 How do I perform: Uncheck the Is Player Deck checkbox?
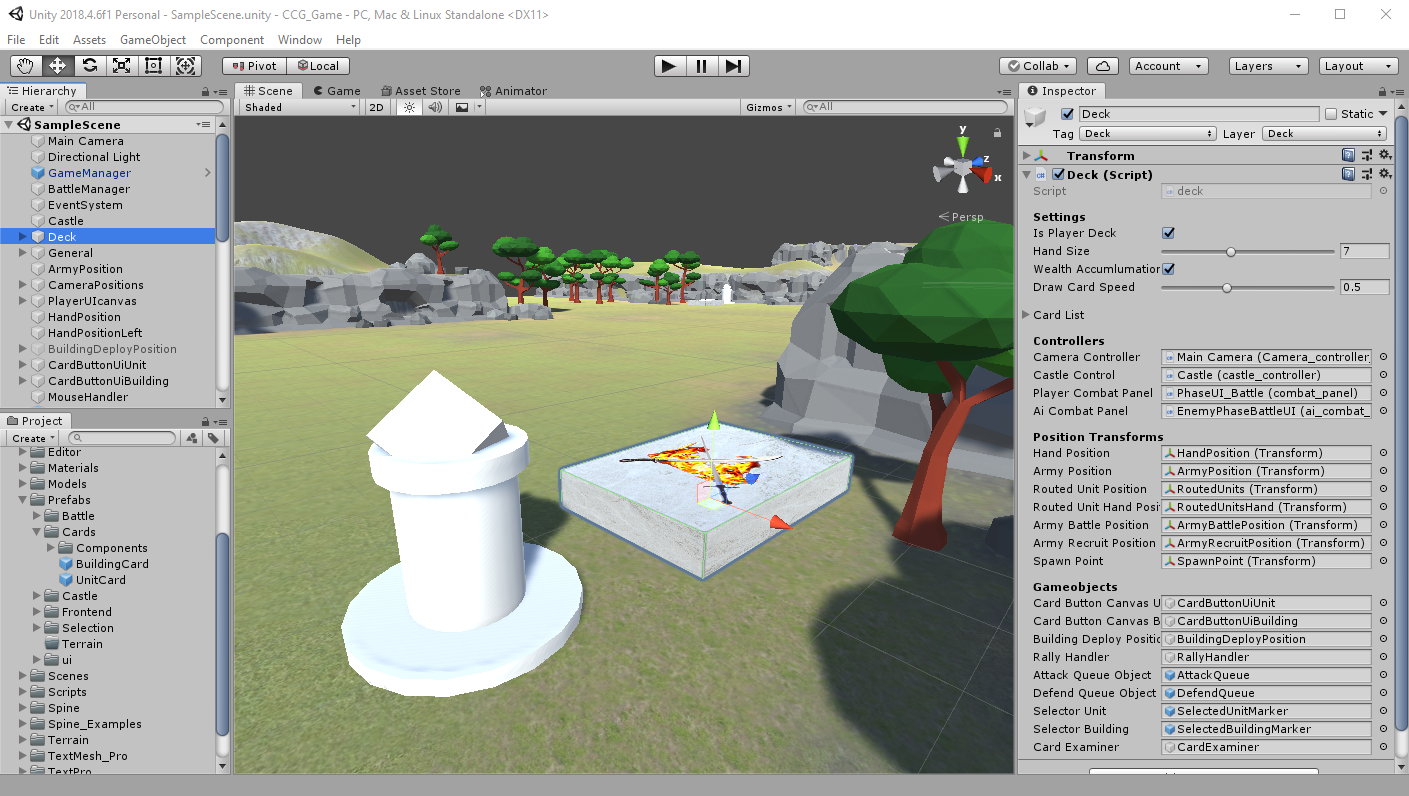(1168, 233)
